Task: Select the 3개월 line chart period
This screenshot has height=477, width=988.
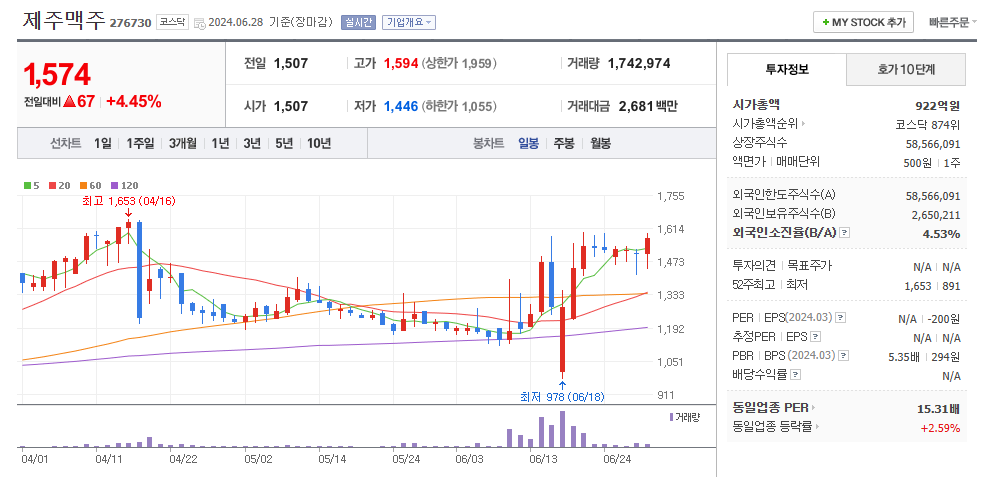Action: (x=183, y=143)
